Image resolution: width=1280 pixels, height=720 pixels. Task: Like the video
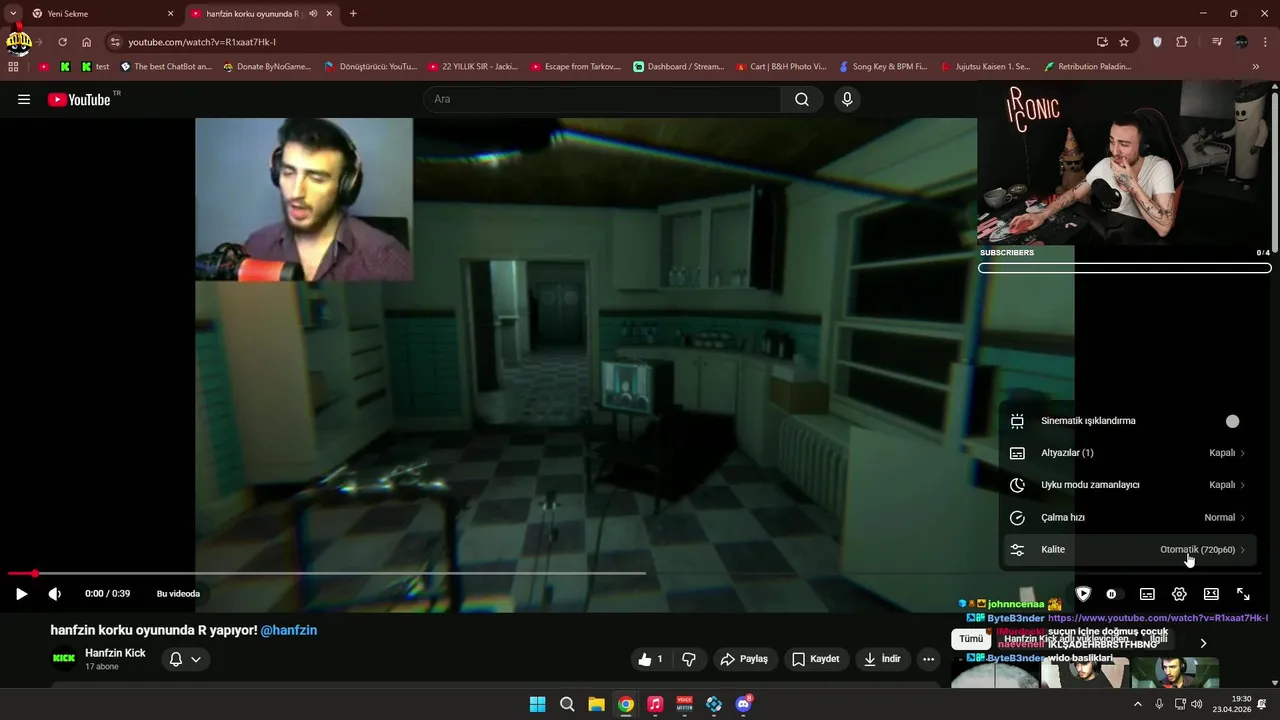(x=651, y=659)
